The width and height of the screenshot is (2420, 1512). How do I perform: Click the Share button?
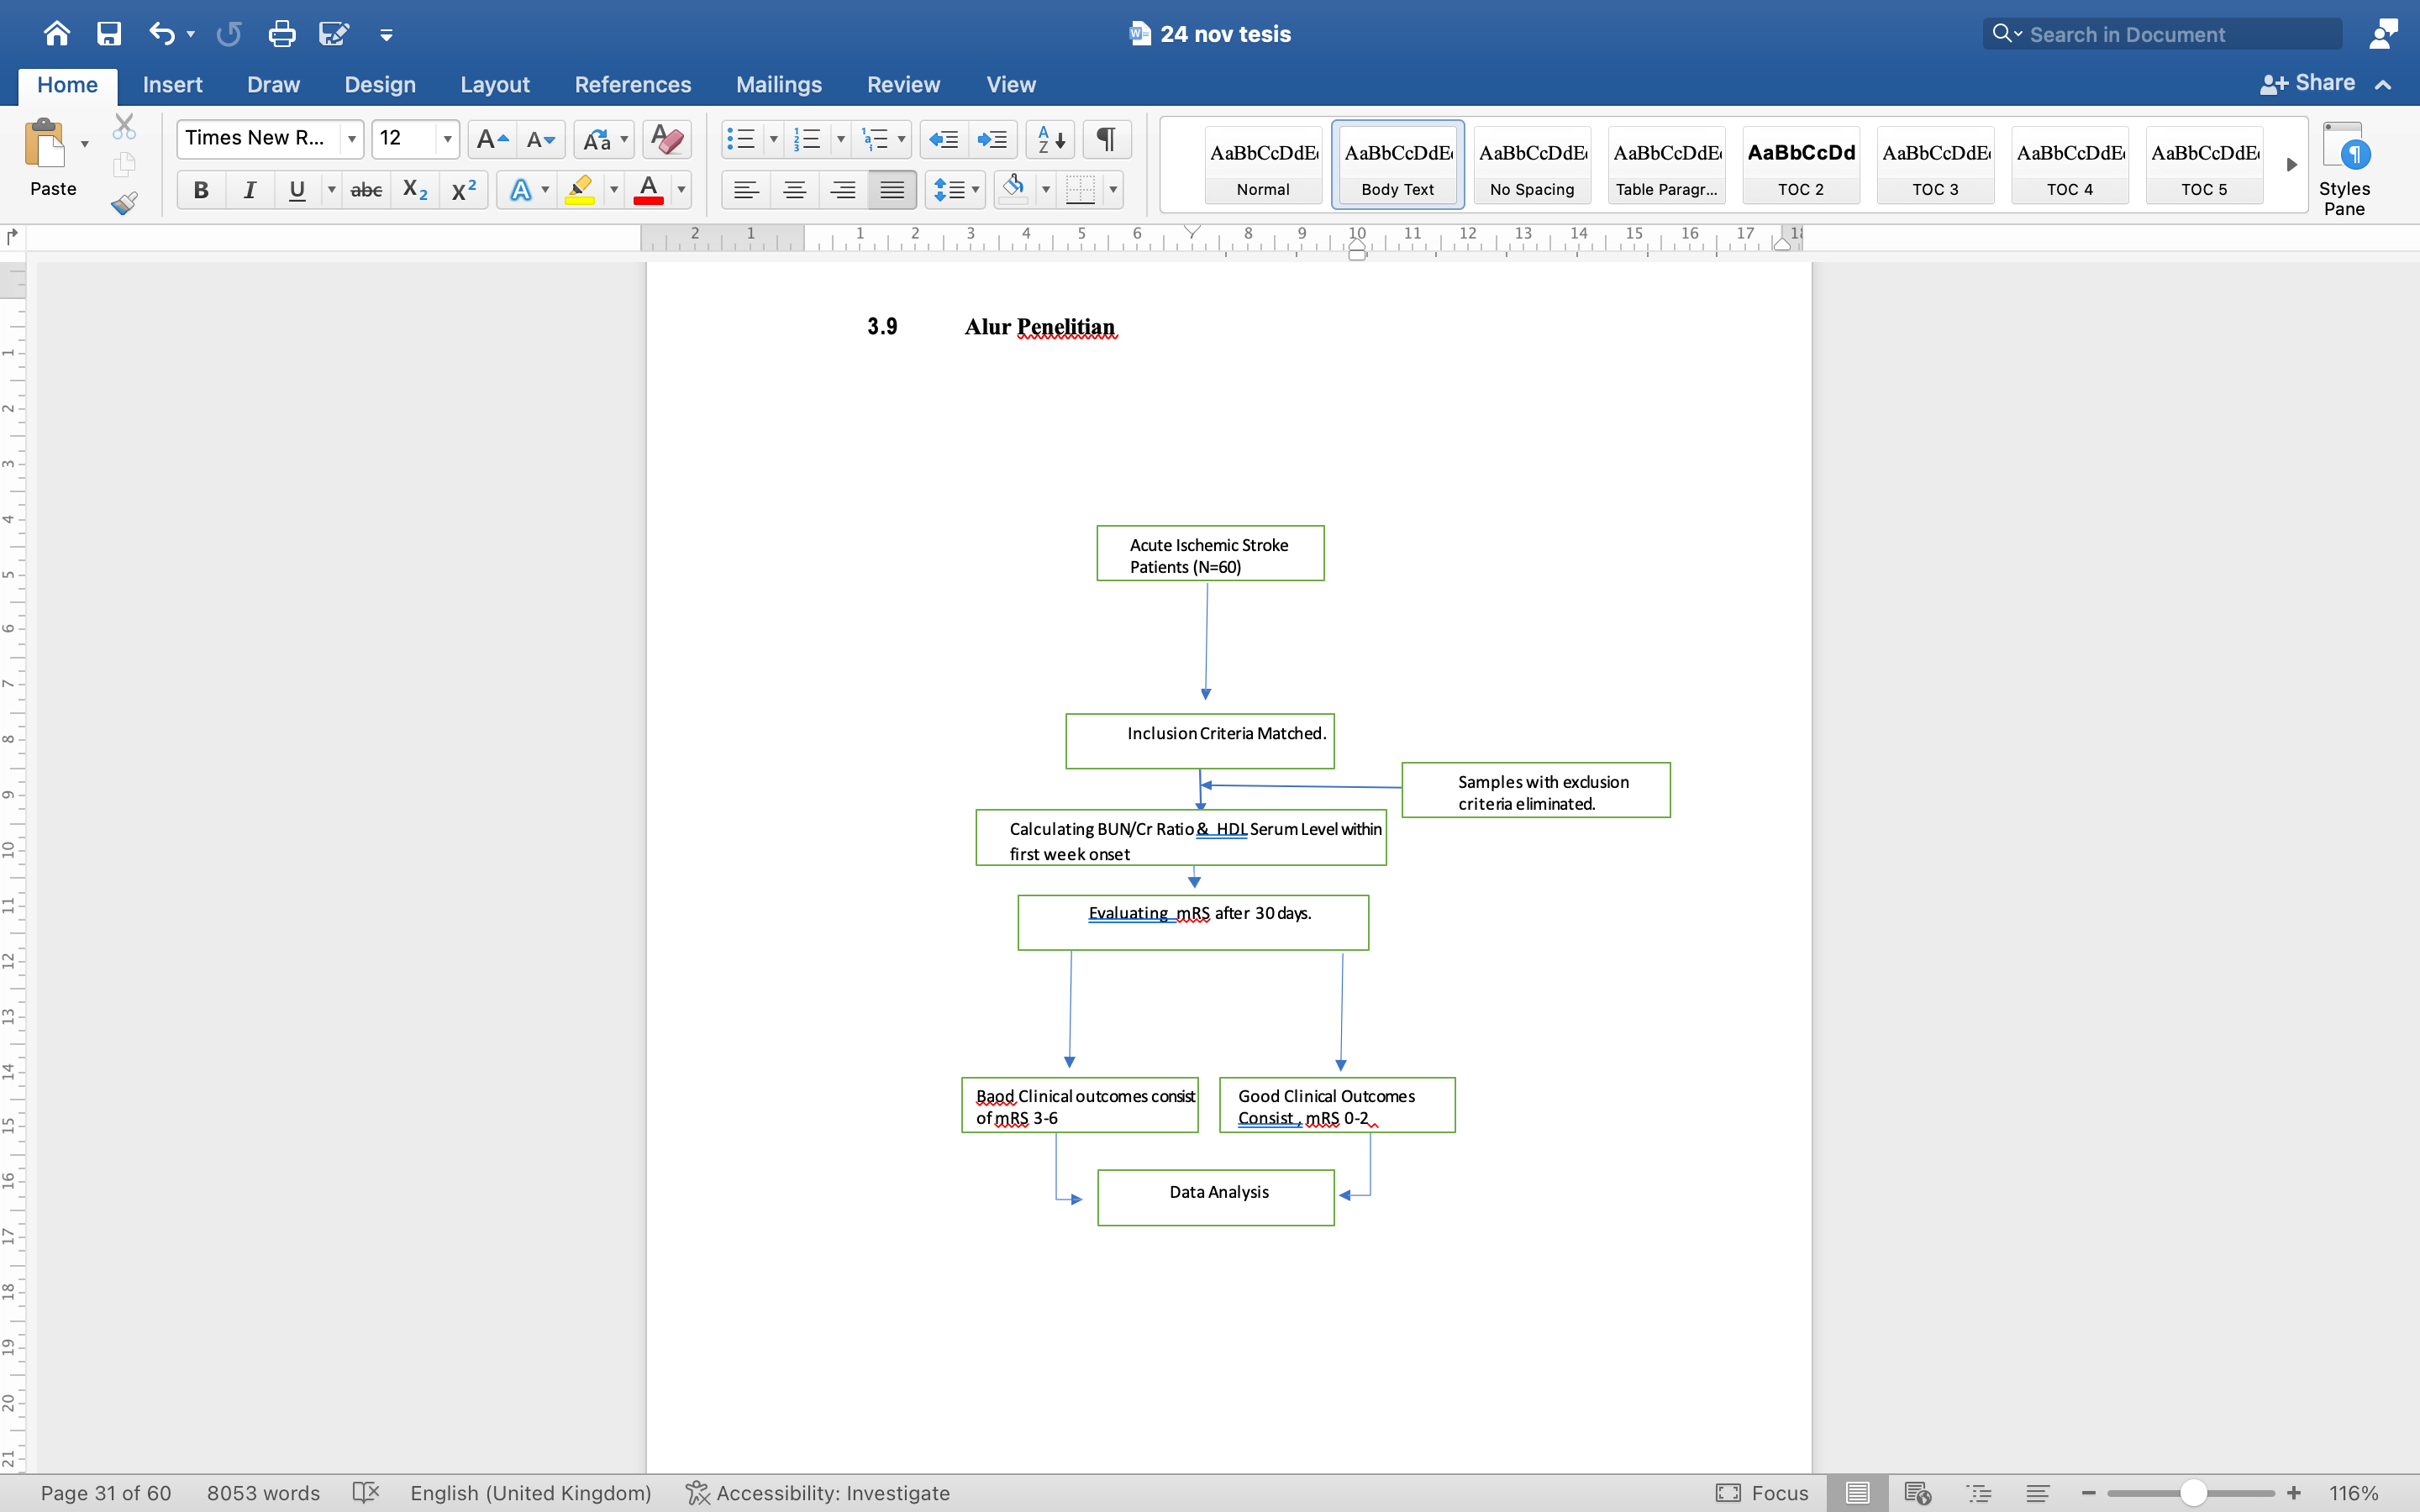pyautogui.click(x=2307, y=83)
